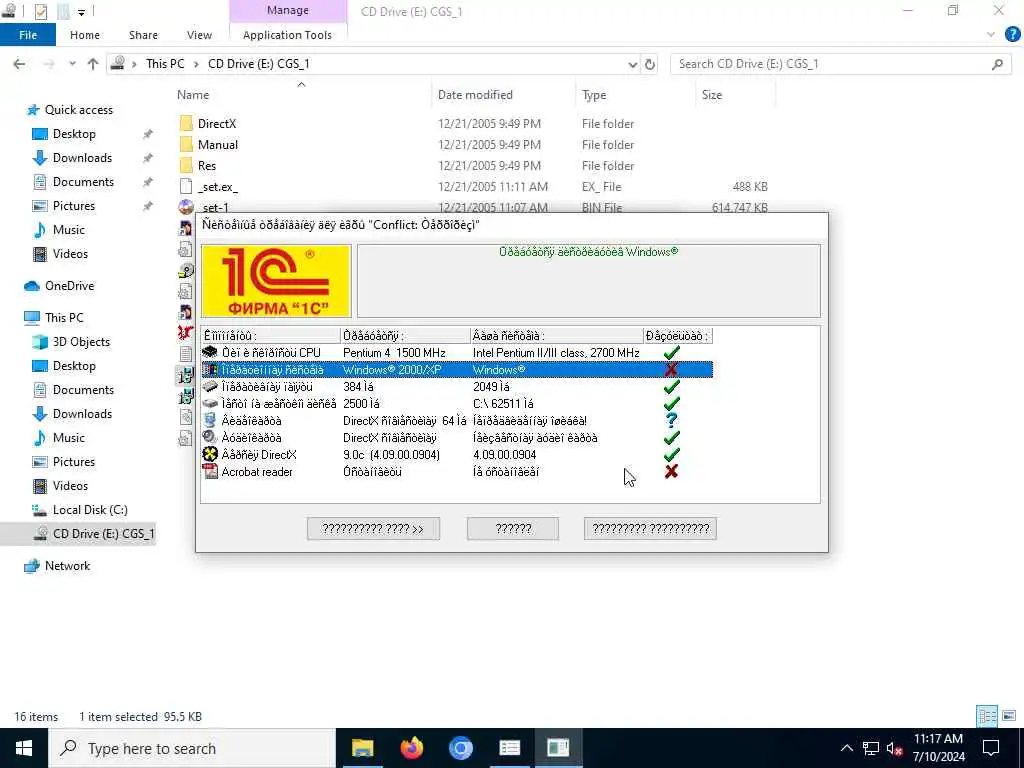Image resolution: width=1024 pixels, height=768 pixels.
Task: Open the Share ribbon tab
Action: (x=143, y=35)
